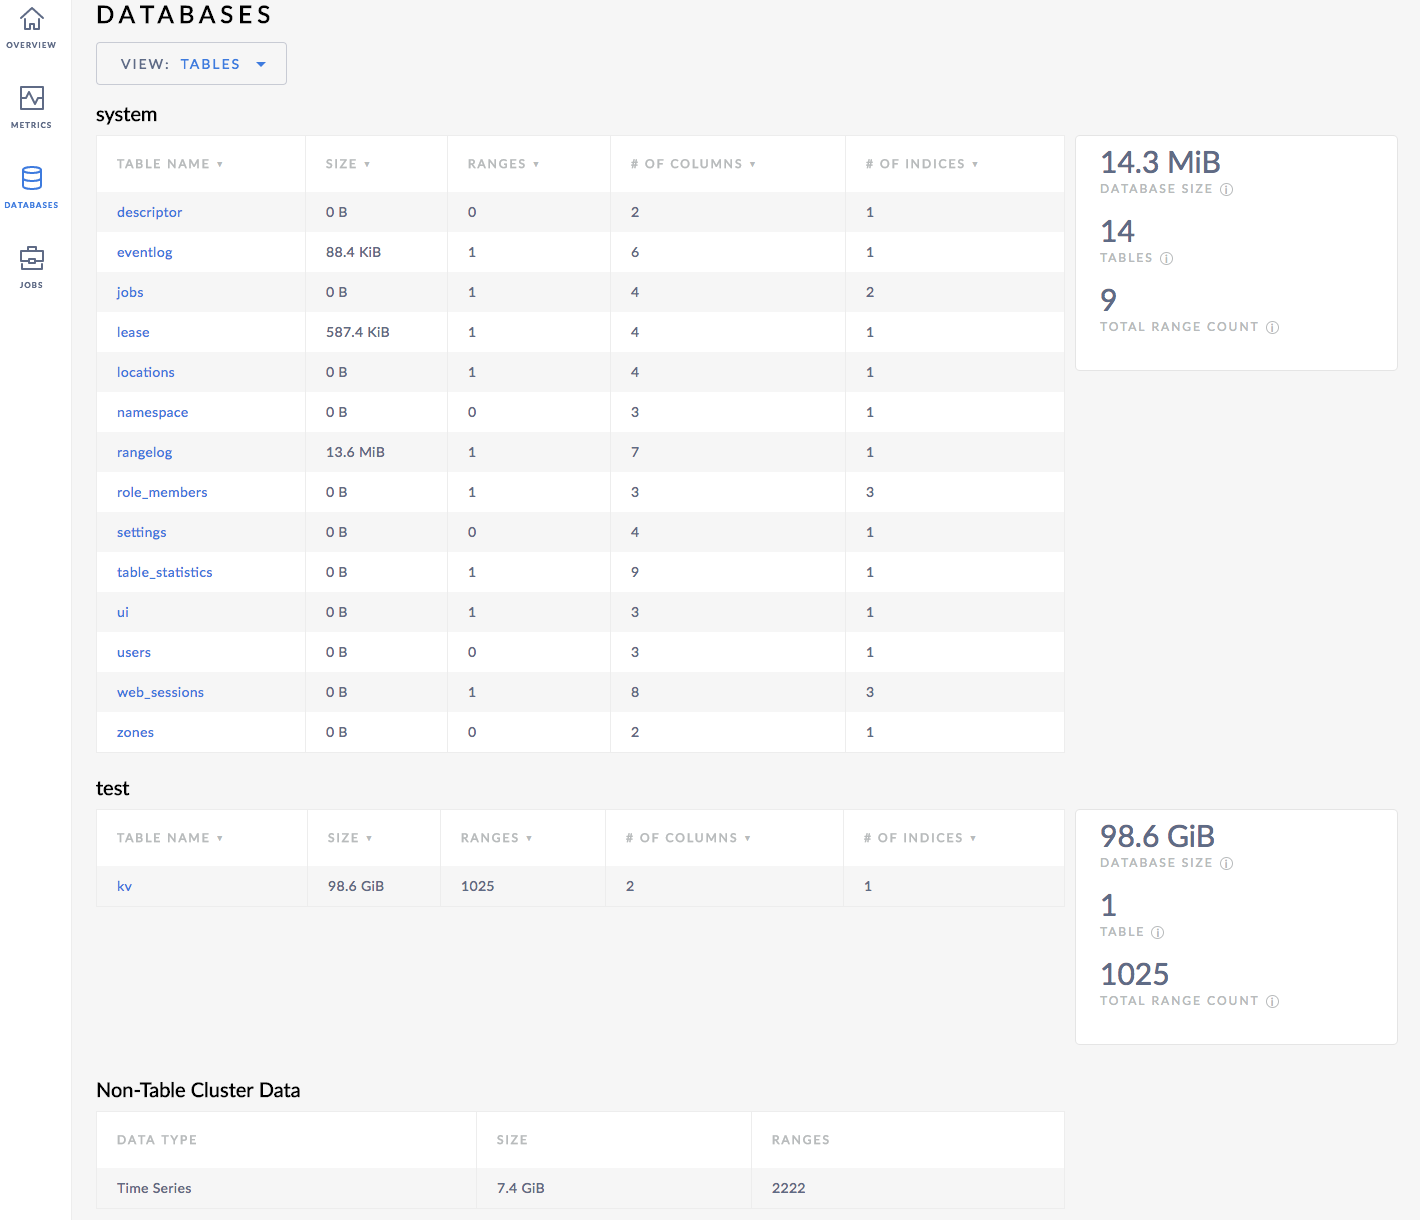Screen dimensions: 1420x1220
Task: Click the info icon beside TOTAL RANGE COUNT
Action: pos(1272,327)
